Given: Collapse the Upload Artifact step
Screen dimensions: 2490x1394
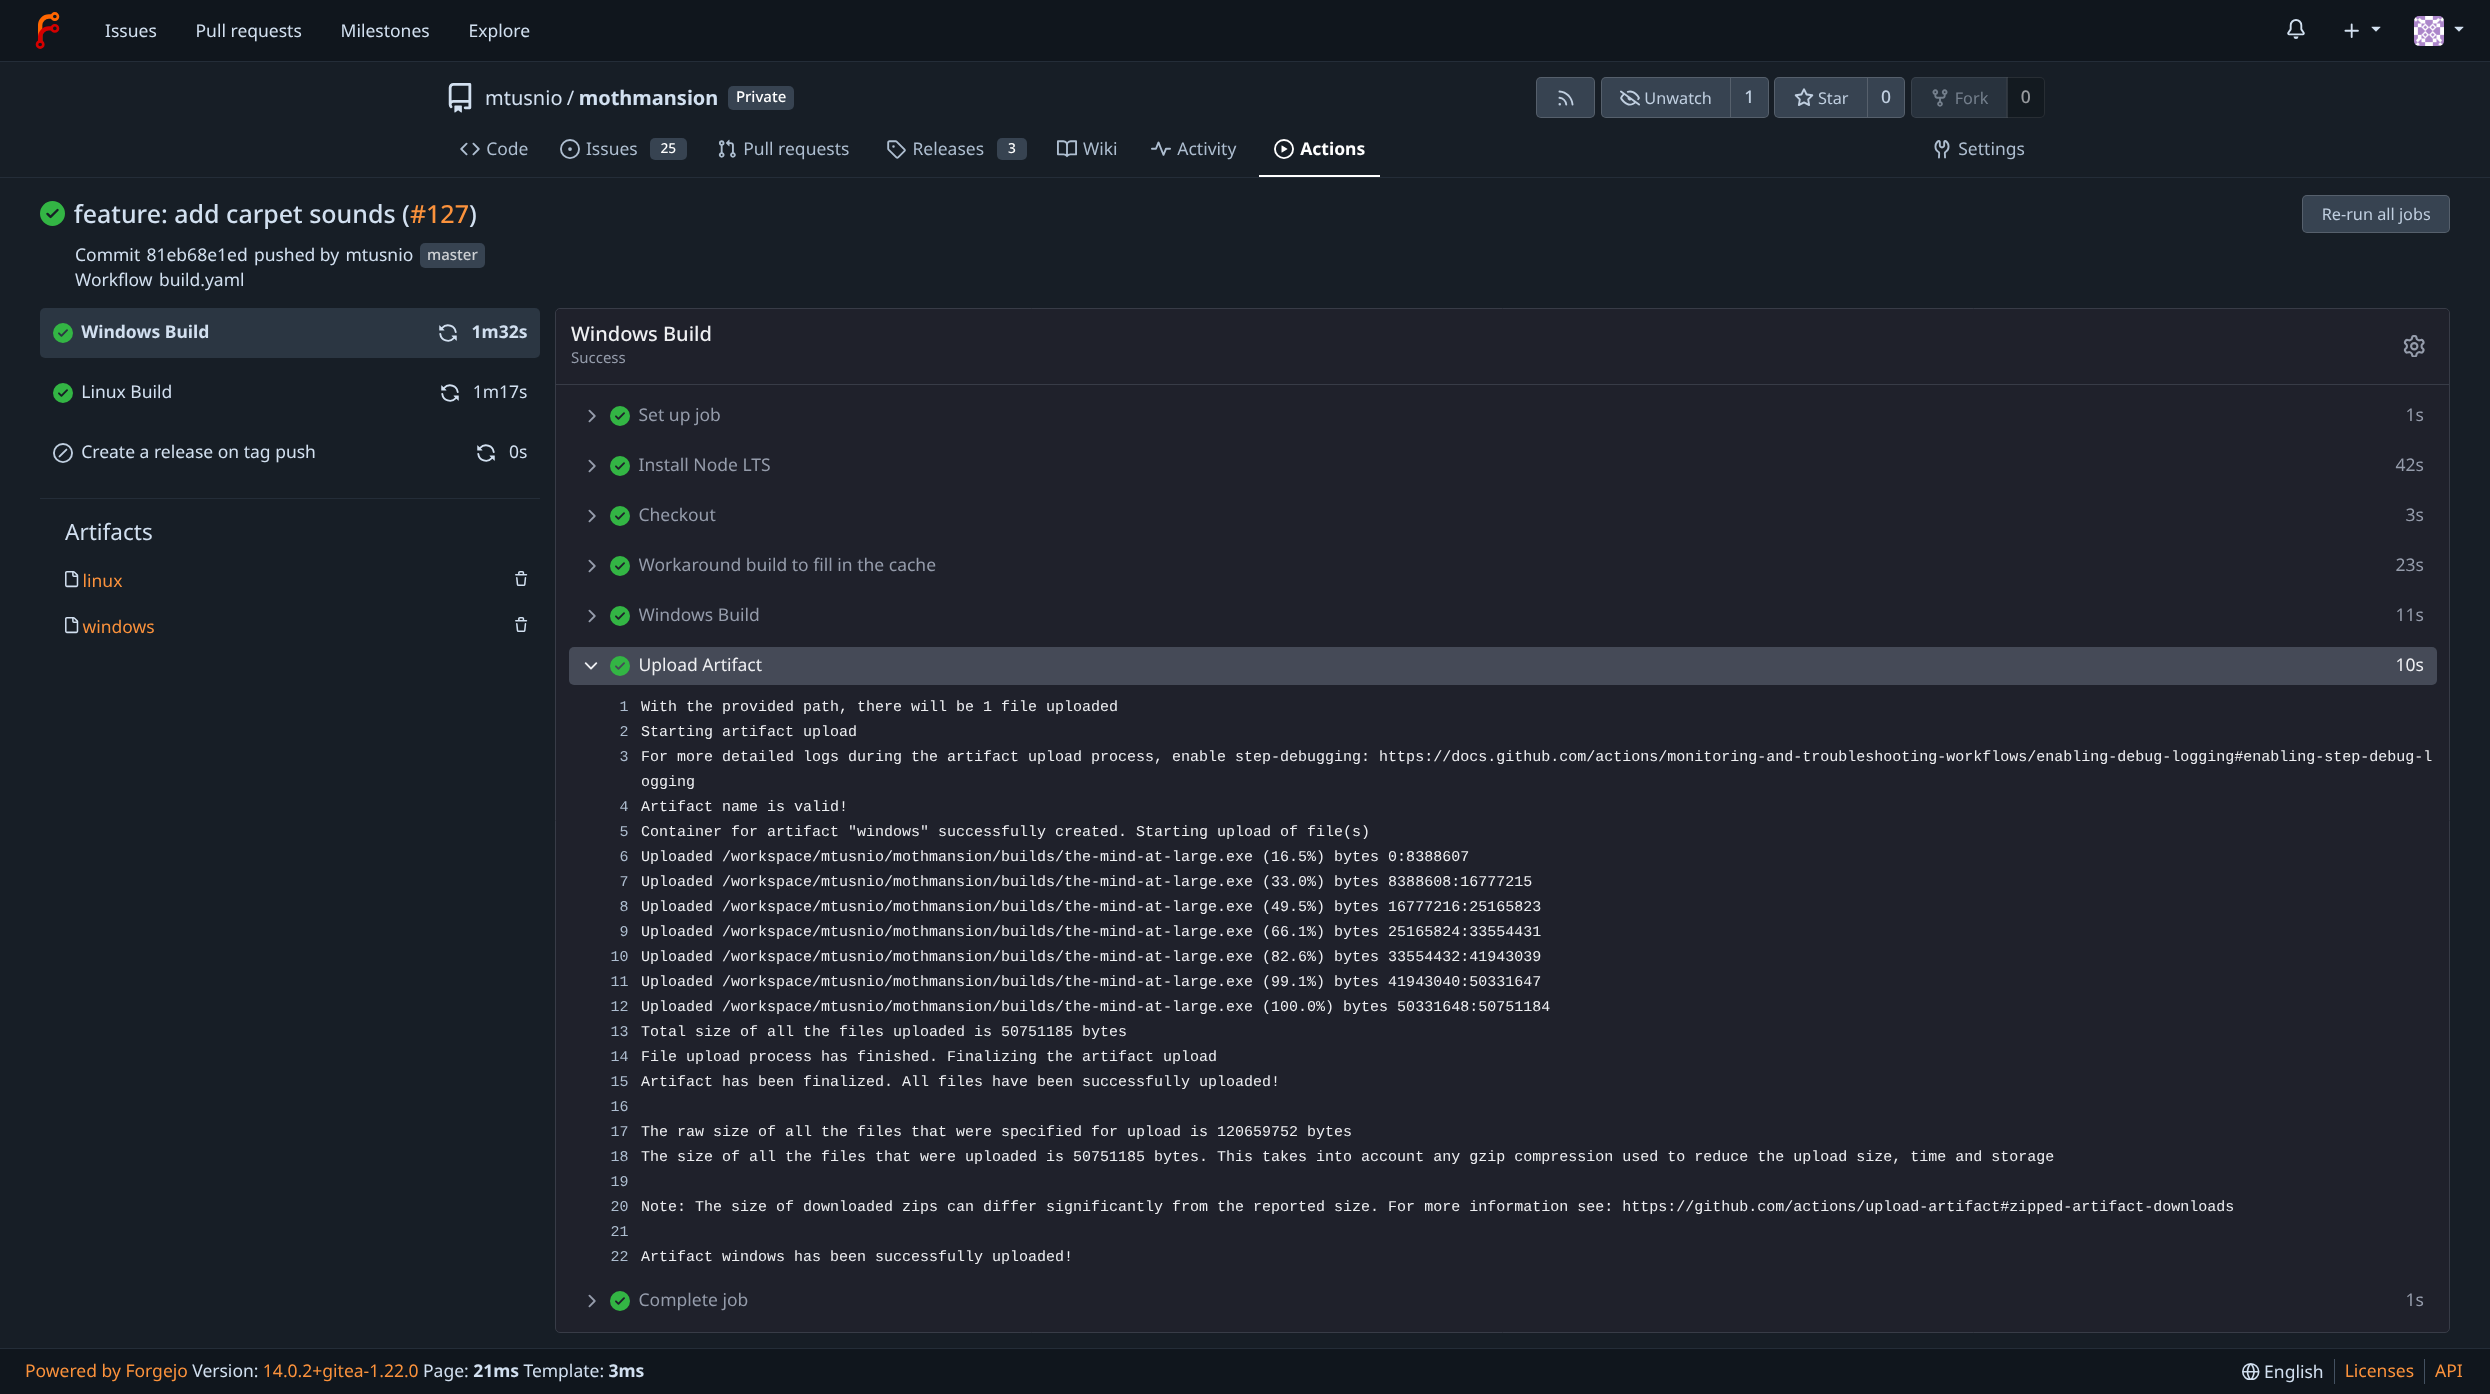Looking at the screenshot, I should coord(591,666).
